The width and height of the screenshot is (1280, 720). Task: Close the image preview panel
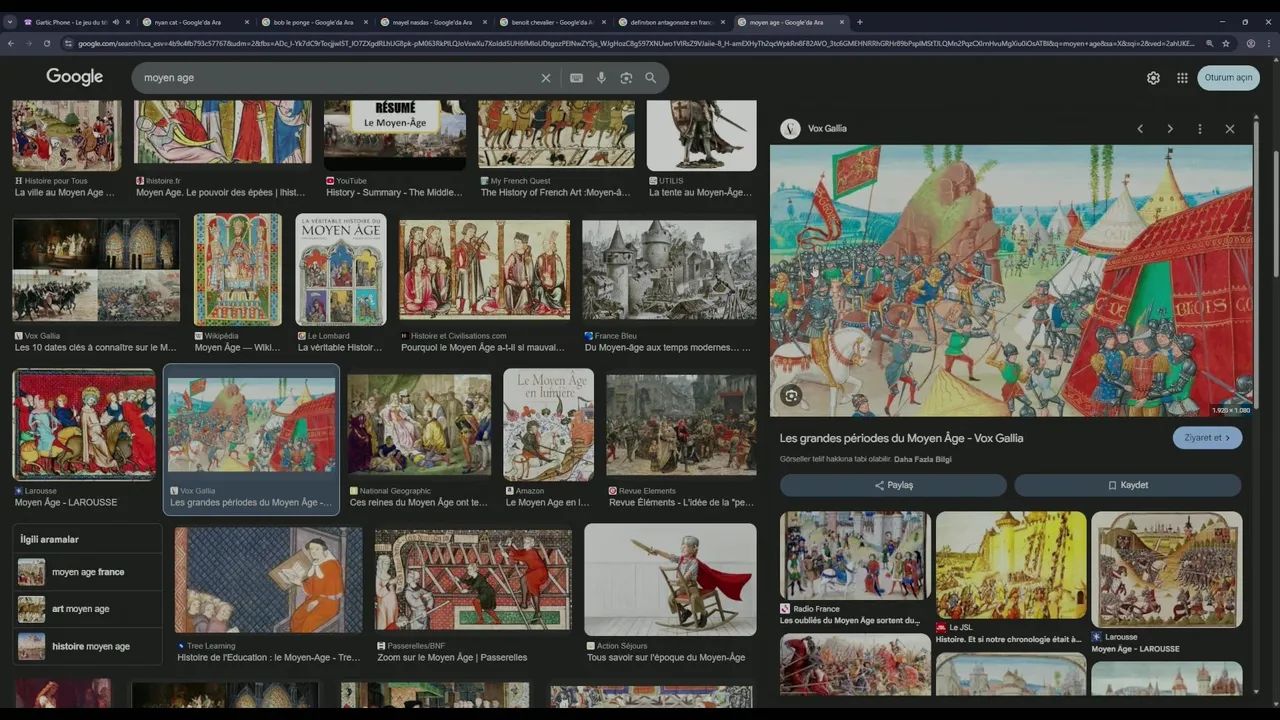(x=1230, y=129)
